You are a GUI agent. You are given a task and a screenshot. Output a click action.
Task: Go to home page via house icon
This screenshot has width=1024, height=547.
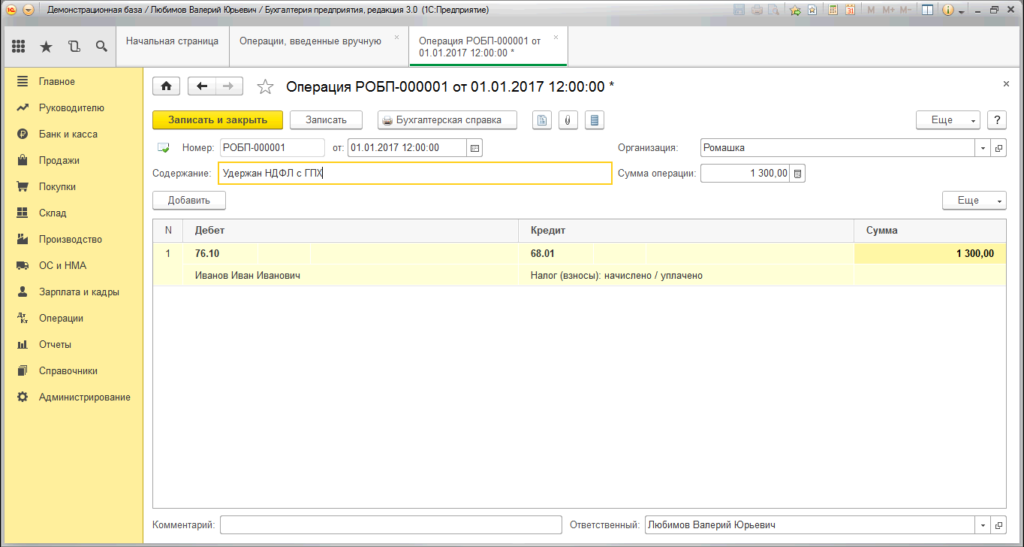166,87
